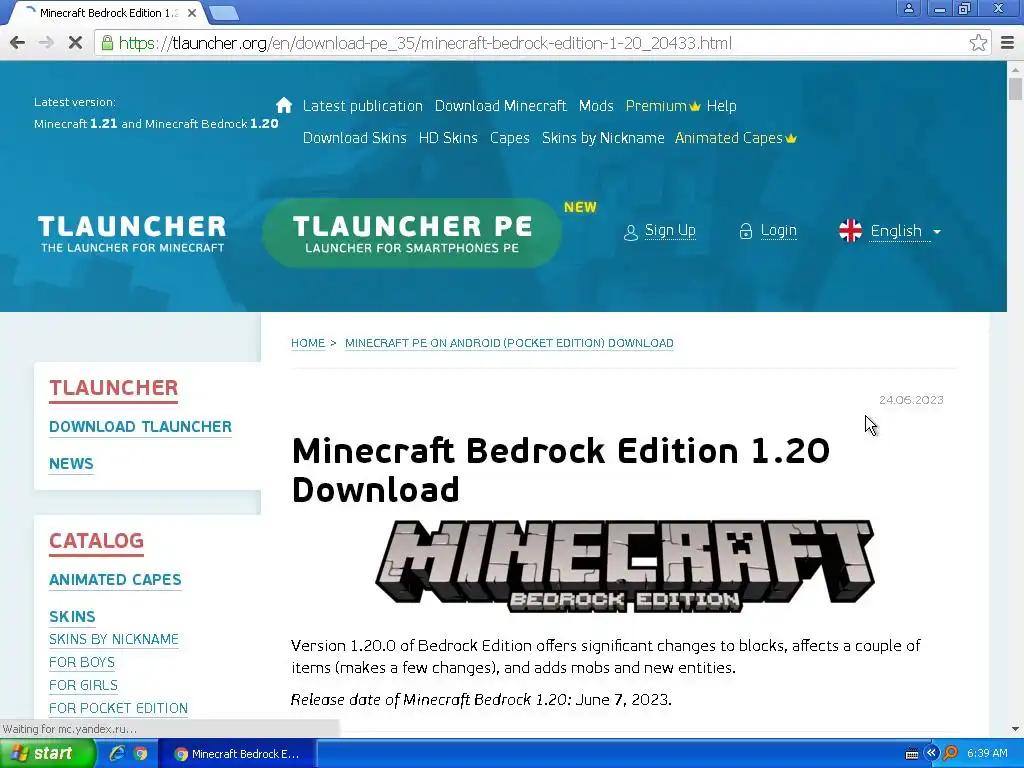The image size is (1024, 768).
Task: Open the Help menu item
Action: 721,106
